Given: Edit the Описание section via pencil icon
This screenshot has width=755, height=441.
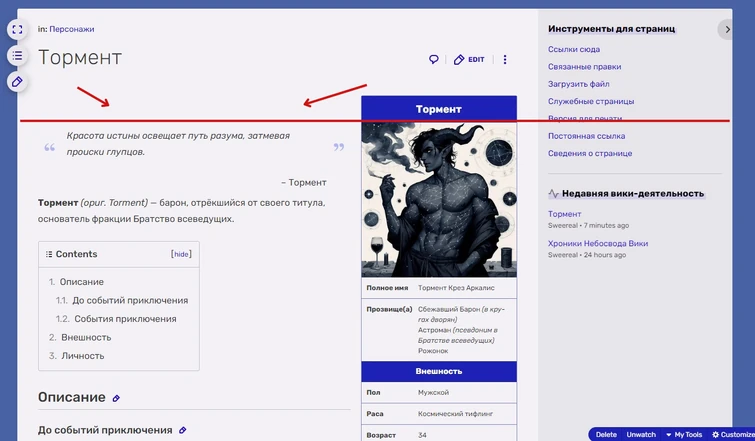Looking at the screenshot, I should coord(116,398).
